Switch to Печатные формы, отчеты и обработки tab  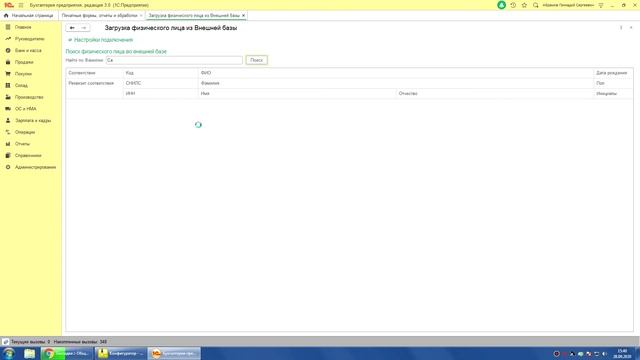click(99, 16)
